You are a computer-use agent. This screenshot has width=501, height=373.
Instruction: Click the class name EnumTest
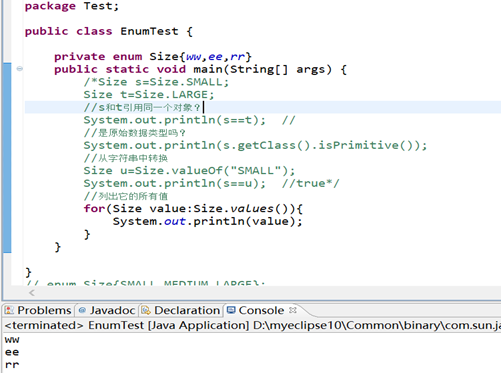point(149,31)
